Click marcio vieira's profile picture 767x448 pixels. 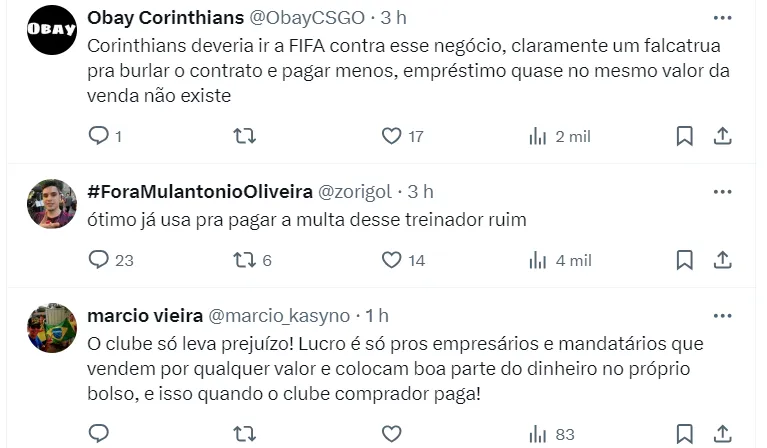(x=51, y=328)
